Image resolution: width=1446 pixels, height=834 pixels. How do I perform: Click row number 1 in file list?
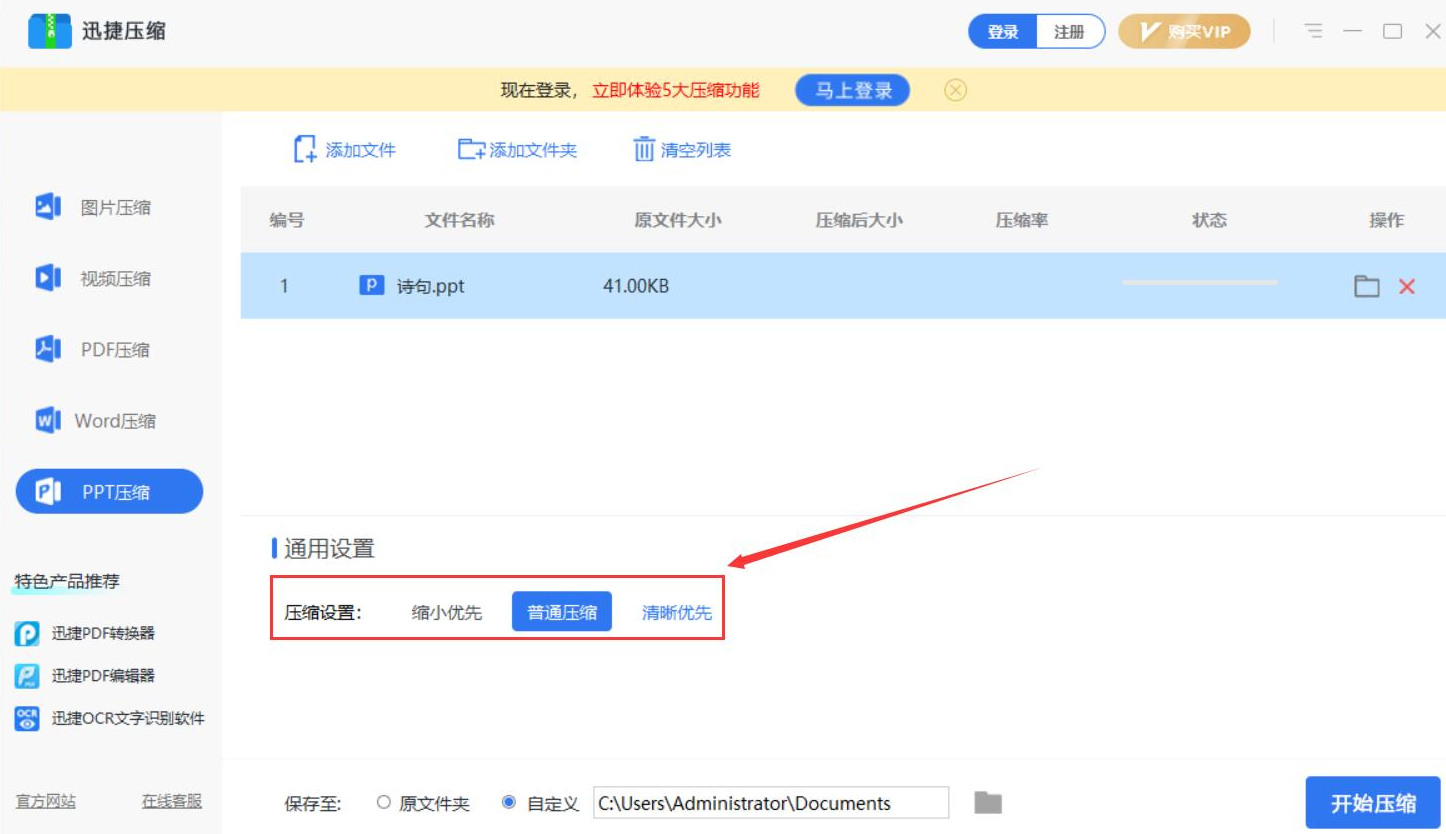284,287
